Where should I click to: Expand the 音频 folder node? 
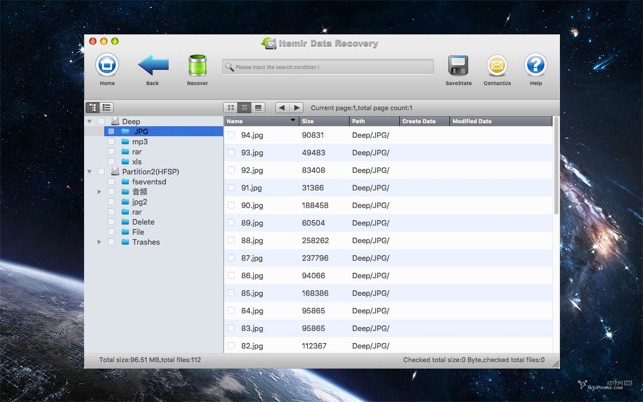click(x=99, y=192)
